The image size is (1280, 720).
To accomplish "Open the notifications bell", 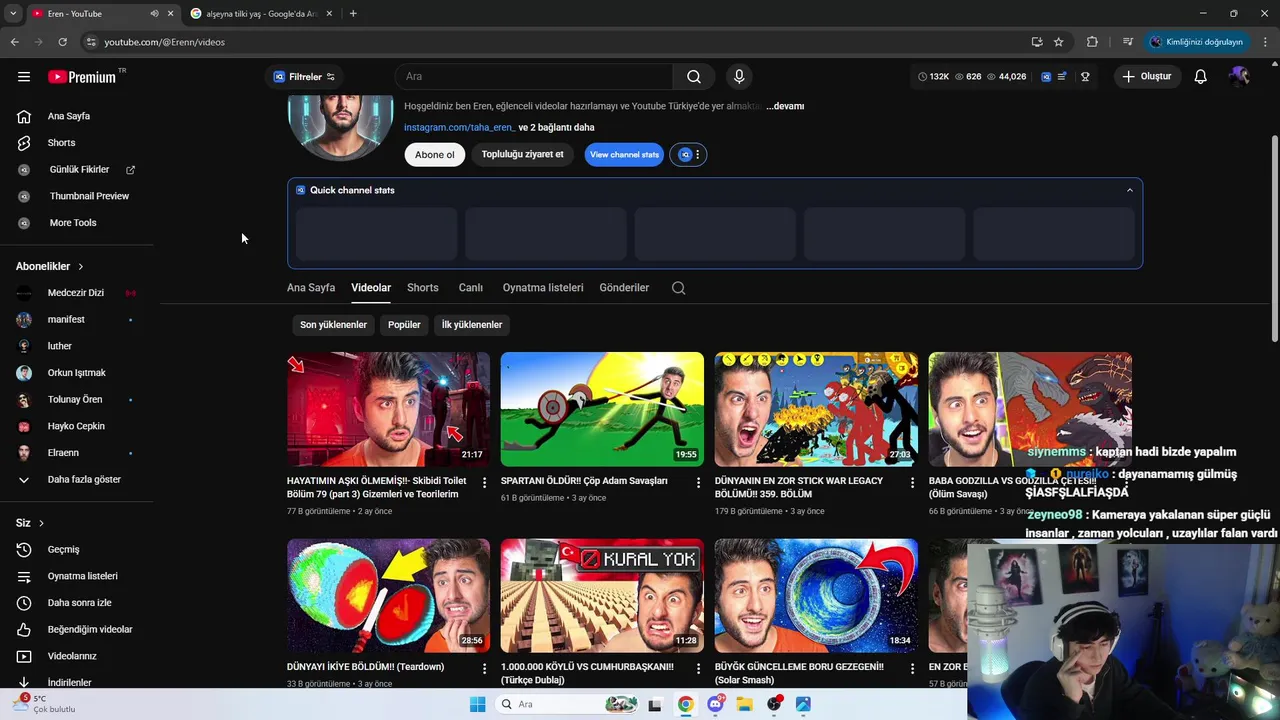I will click(1200, 77).
